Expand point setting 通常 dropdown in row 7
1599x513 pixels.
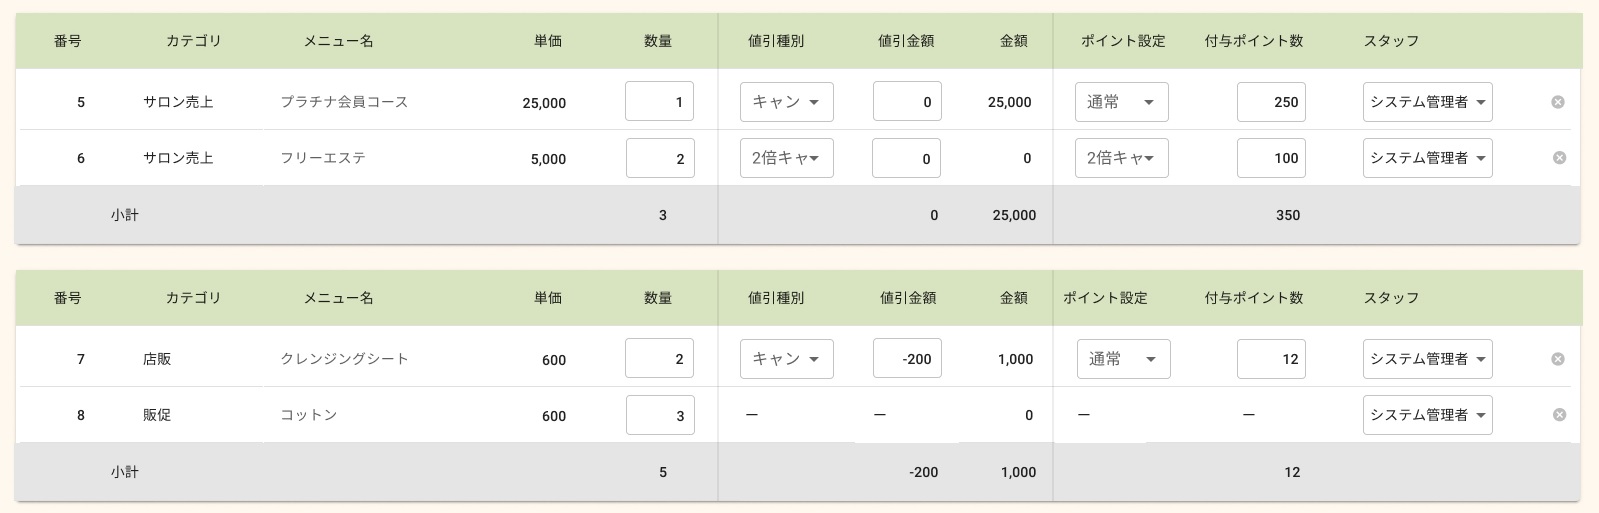tap(1122, 359)
